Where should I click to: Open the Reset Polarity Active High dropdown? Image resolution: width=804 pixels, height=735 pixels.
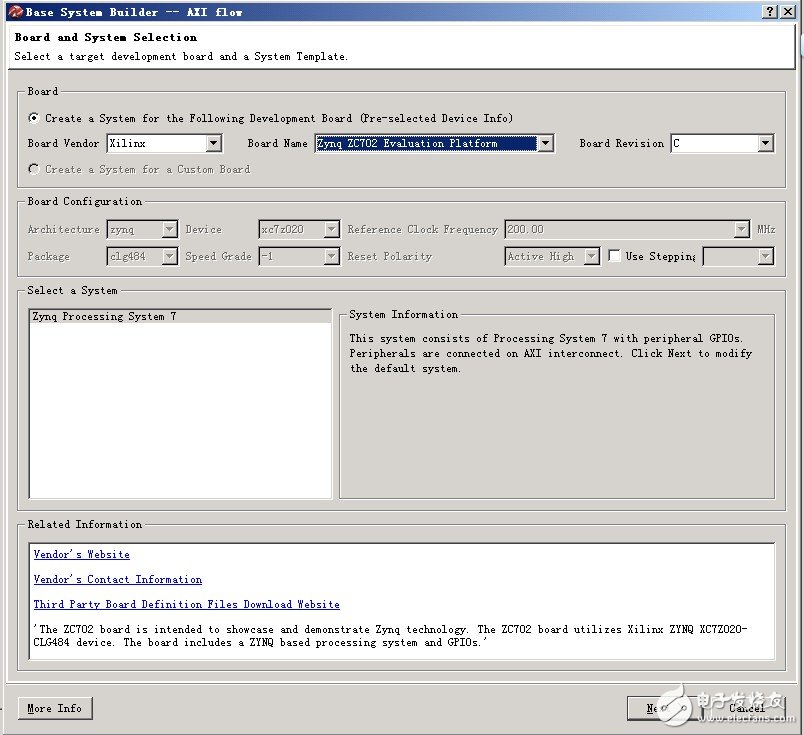click(x=591, y=257)
